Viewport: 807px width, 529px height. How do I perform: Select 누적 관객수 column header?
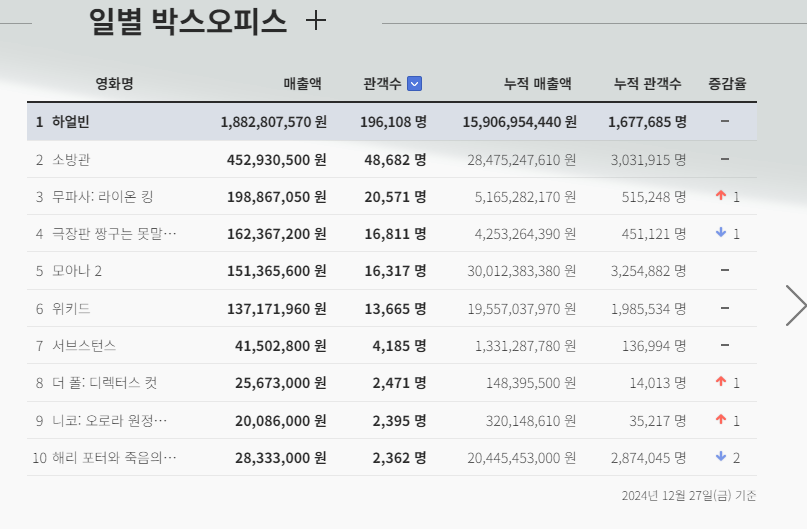[647, 83]
